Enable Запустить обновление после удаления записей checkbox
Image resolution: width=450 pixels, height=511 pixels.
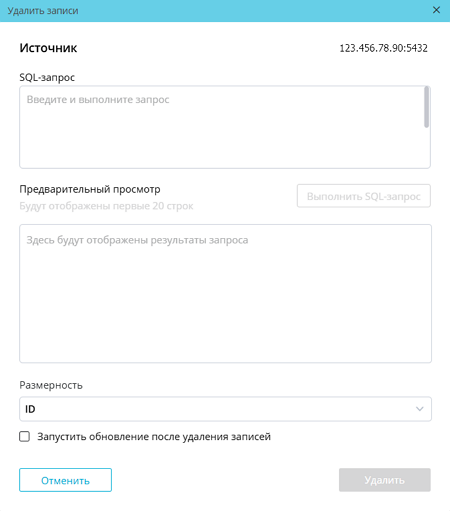25,436
